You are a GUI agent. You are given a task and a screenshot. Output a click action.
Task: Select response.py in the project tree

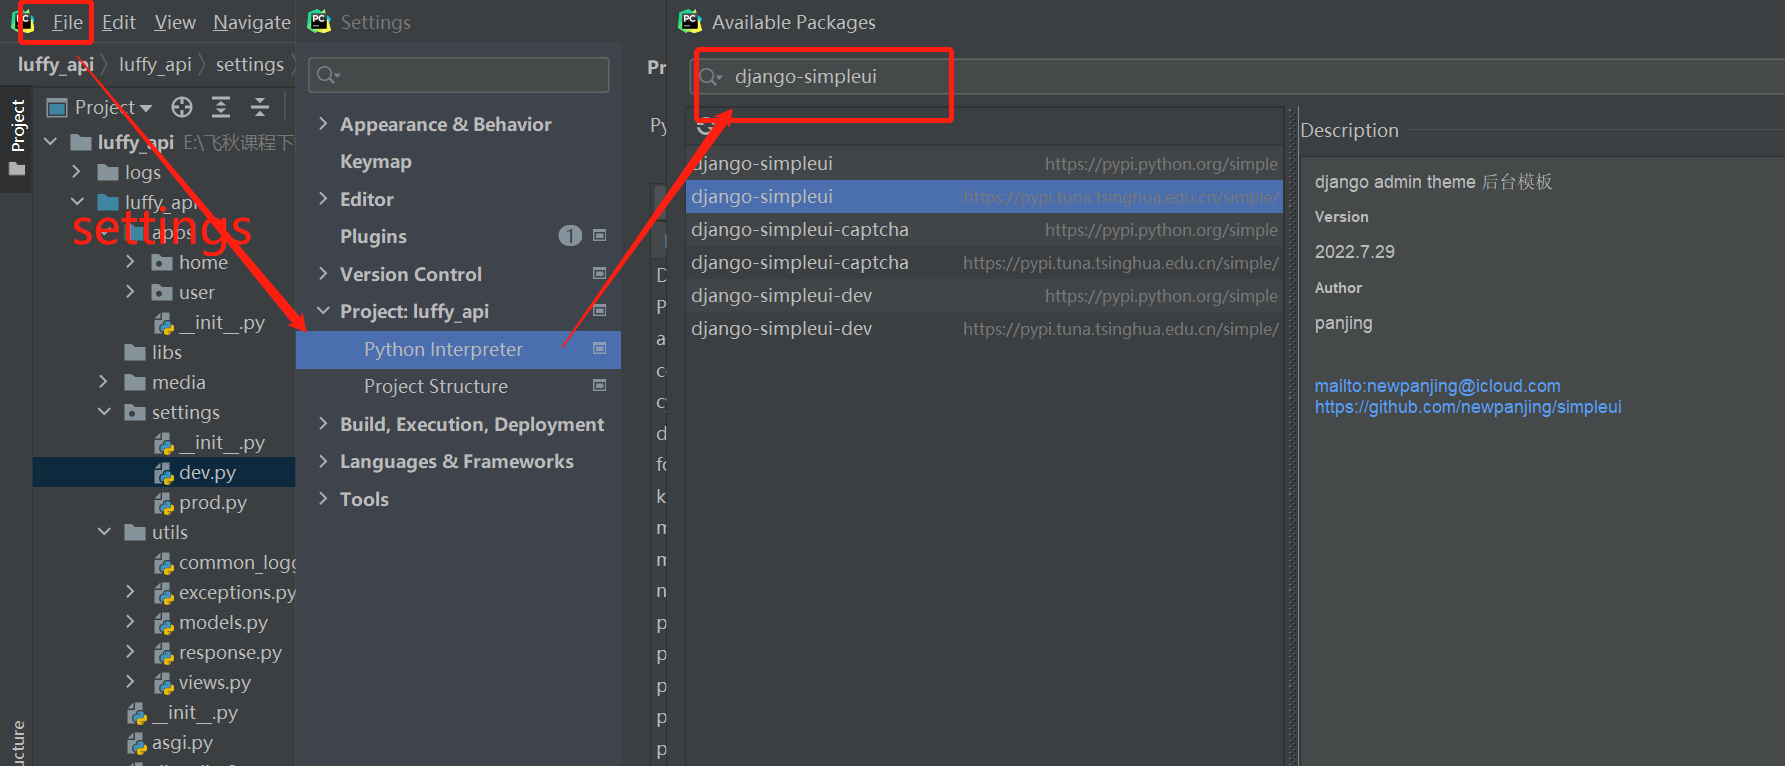coord(230,652)
